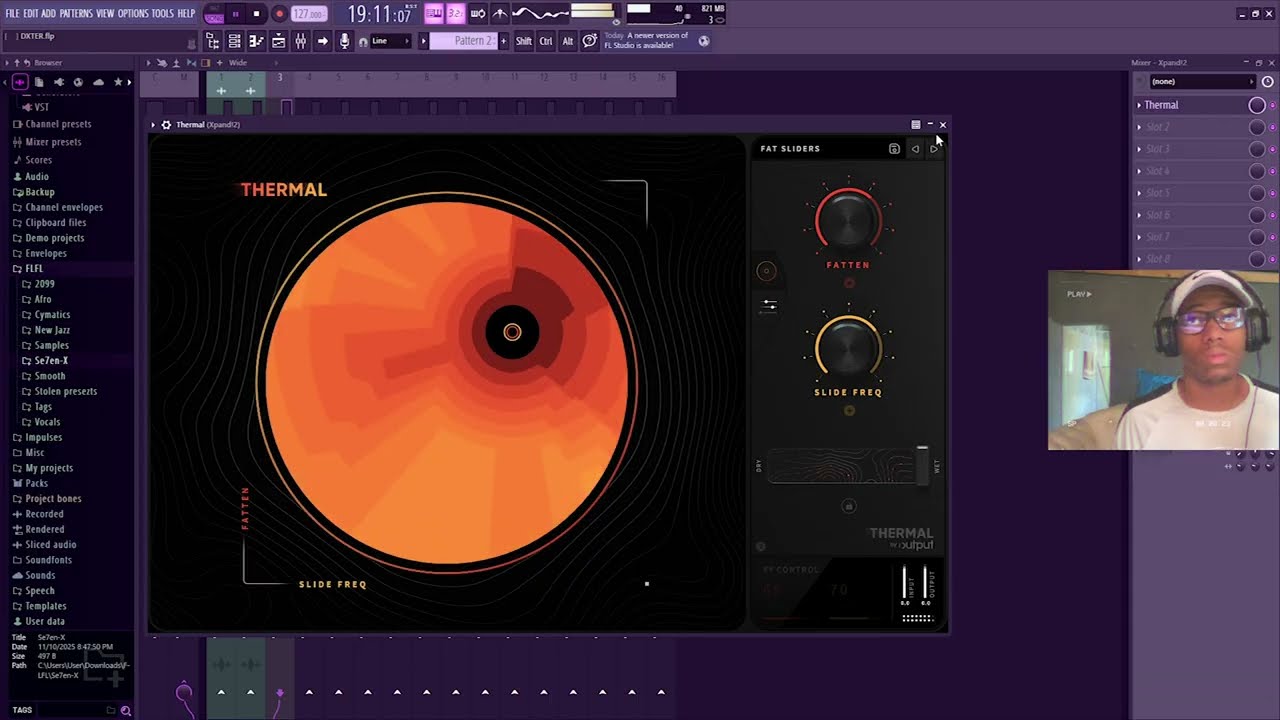Image resolution: width=1280 pixels, height=720 pixels.
Task: Select the browser plugins tab icon
Action: click(59, 82)
